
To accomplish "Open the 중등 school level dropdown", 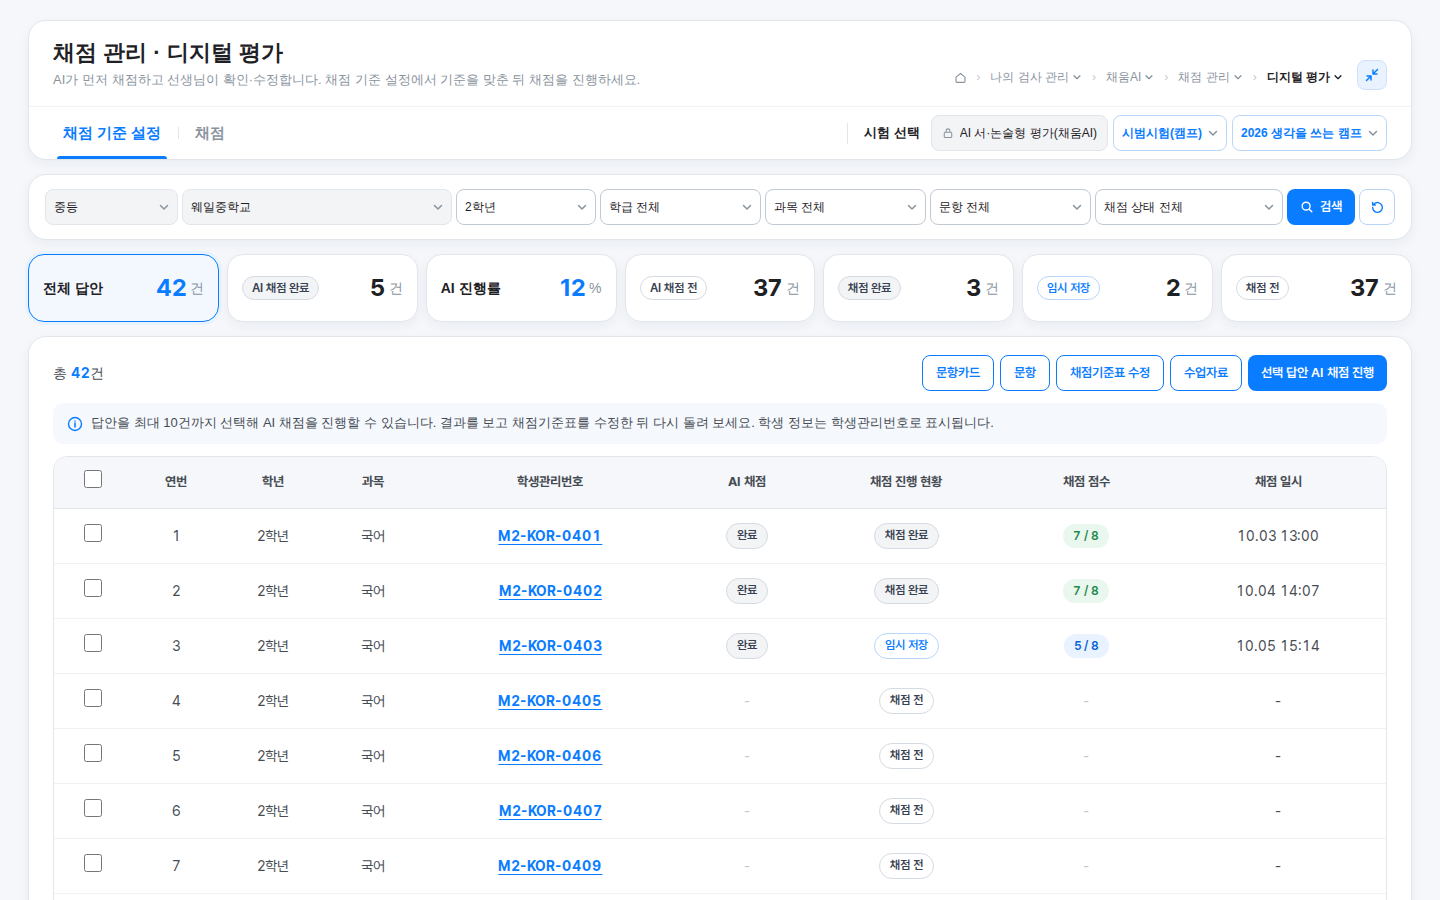I will pos(111,207).
